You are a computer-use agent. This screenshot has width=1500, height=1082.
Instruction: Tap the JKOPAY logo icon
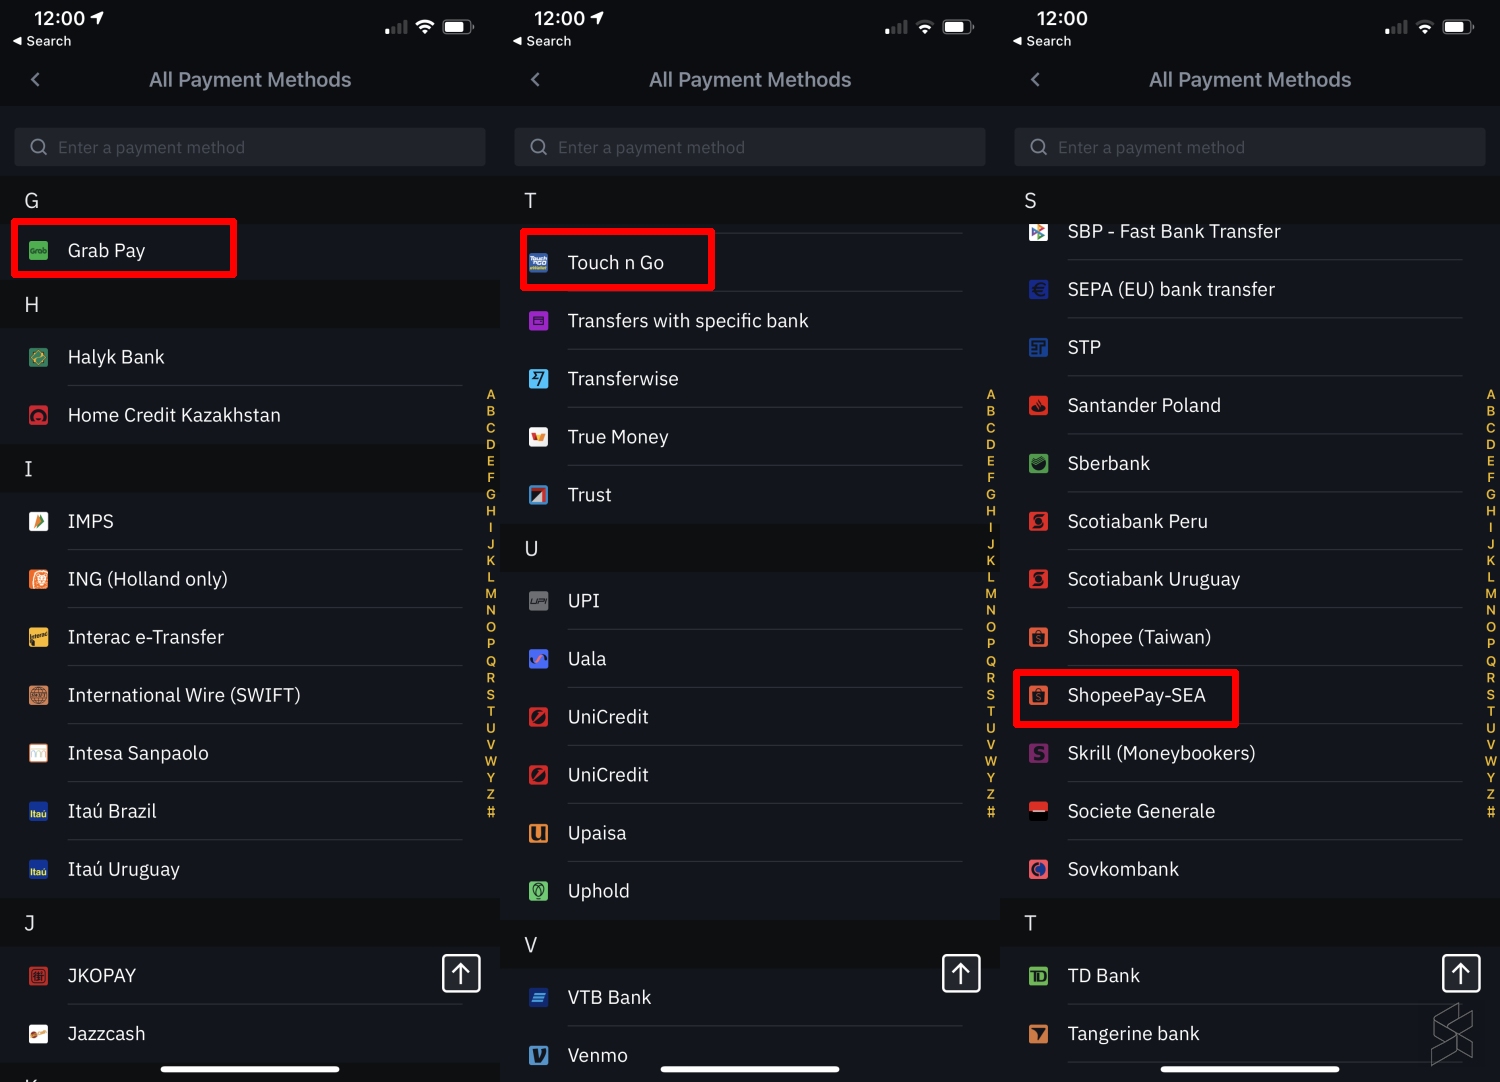pos(39,976)
